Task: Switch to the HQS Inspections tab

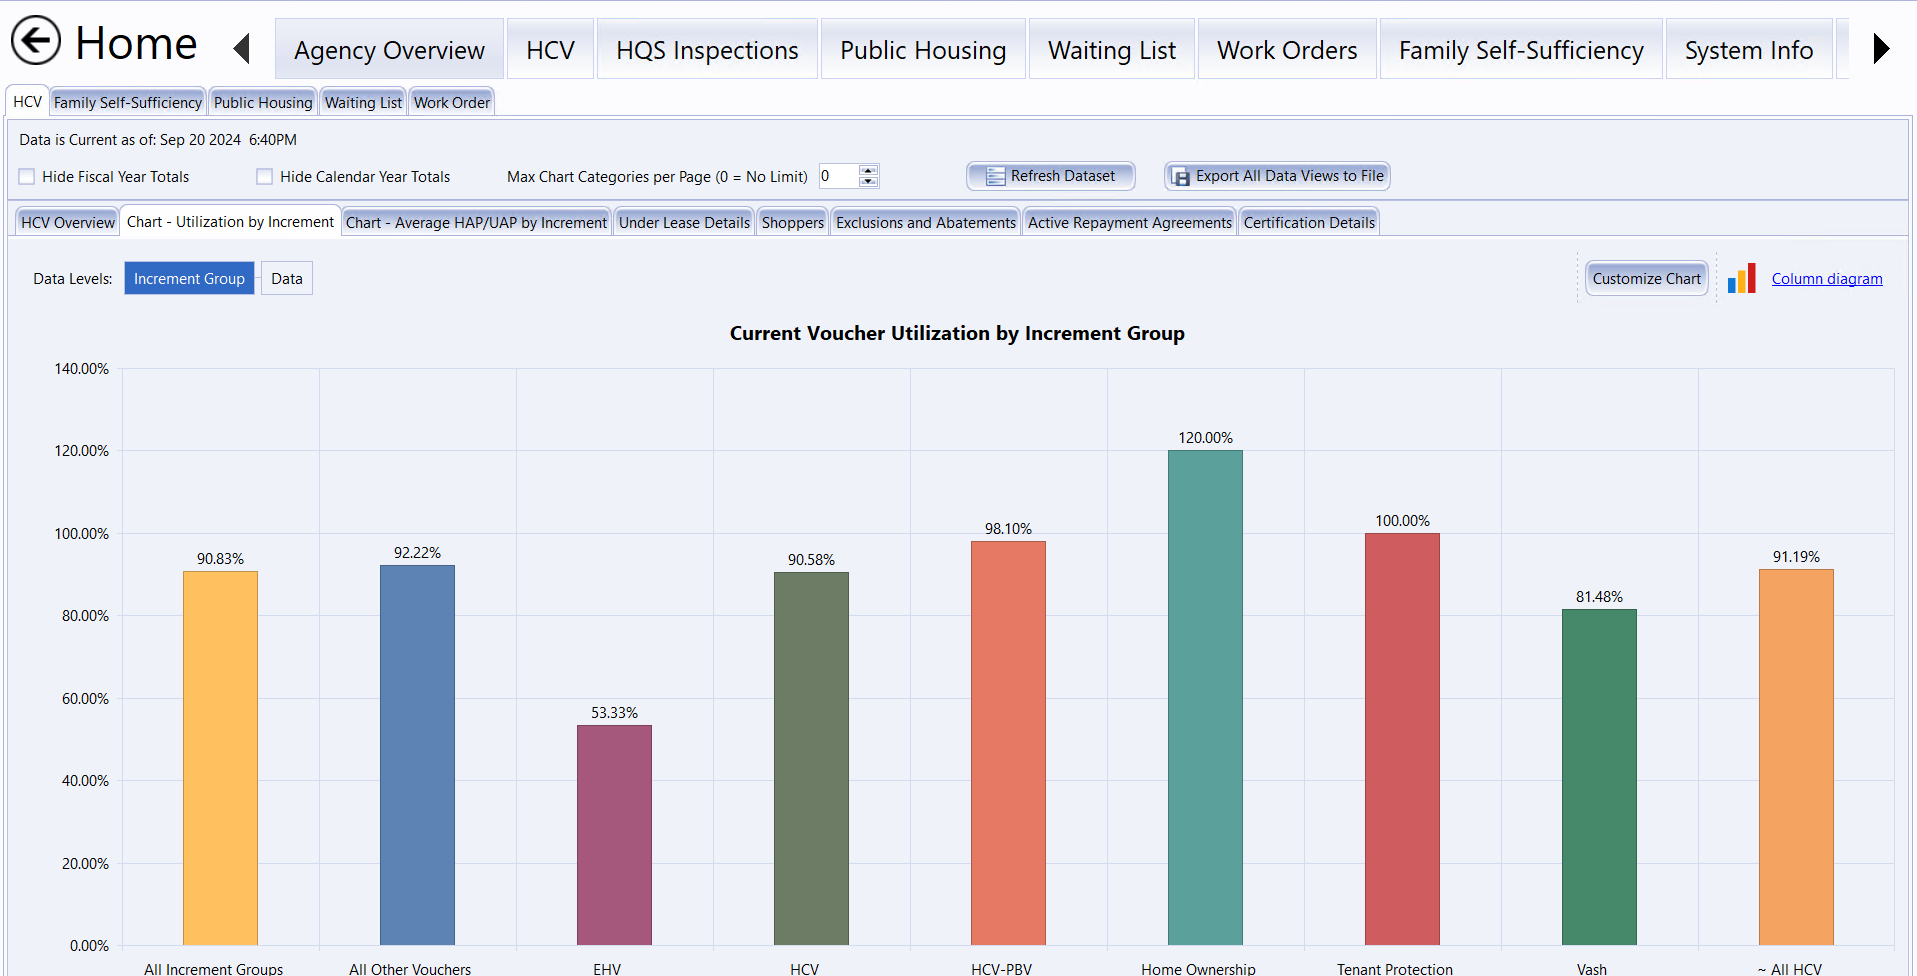Action: pyautogui.click(x=707, y=50)
